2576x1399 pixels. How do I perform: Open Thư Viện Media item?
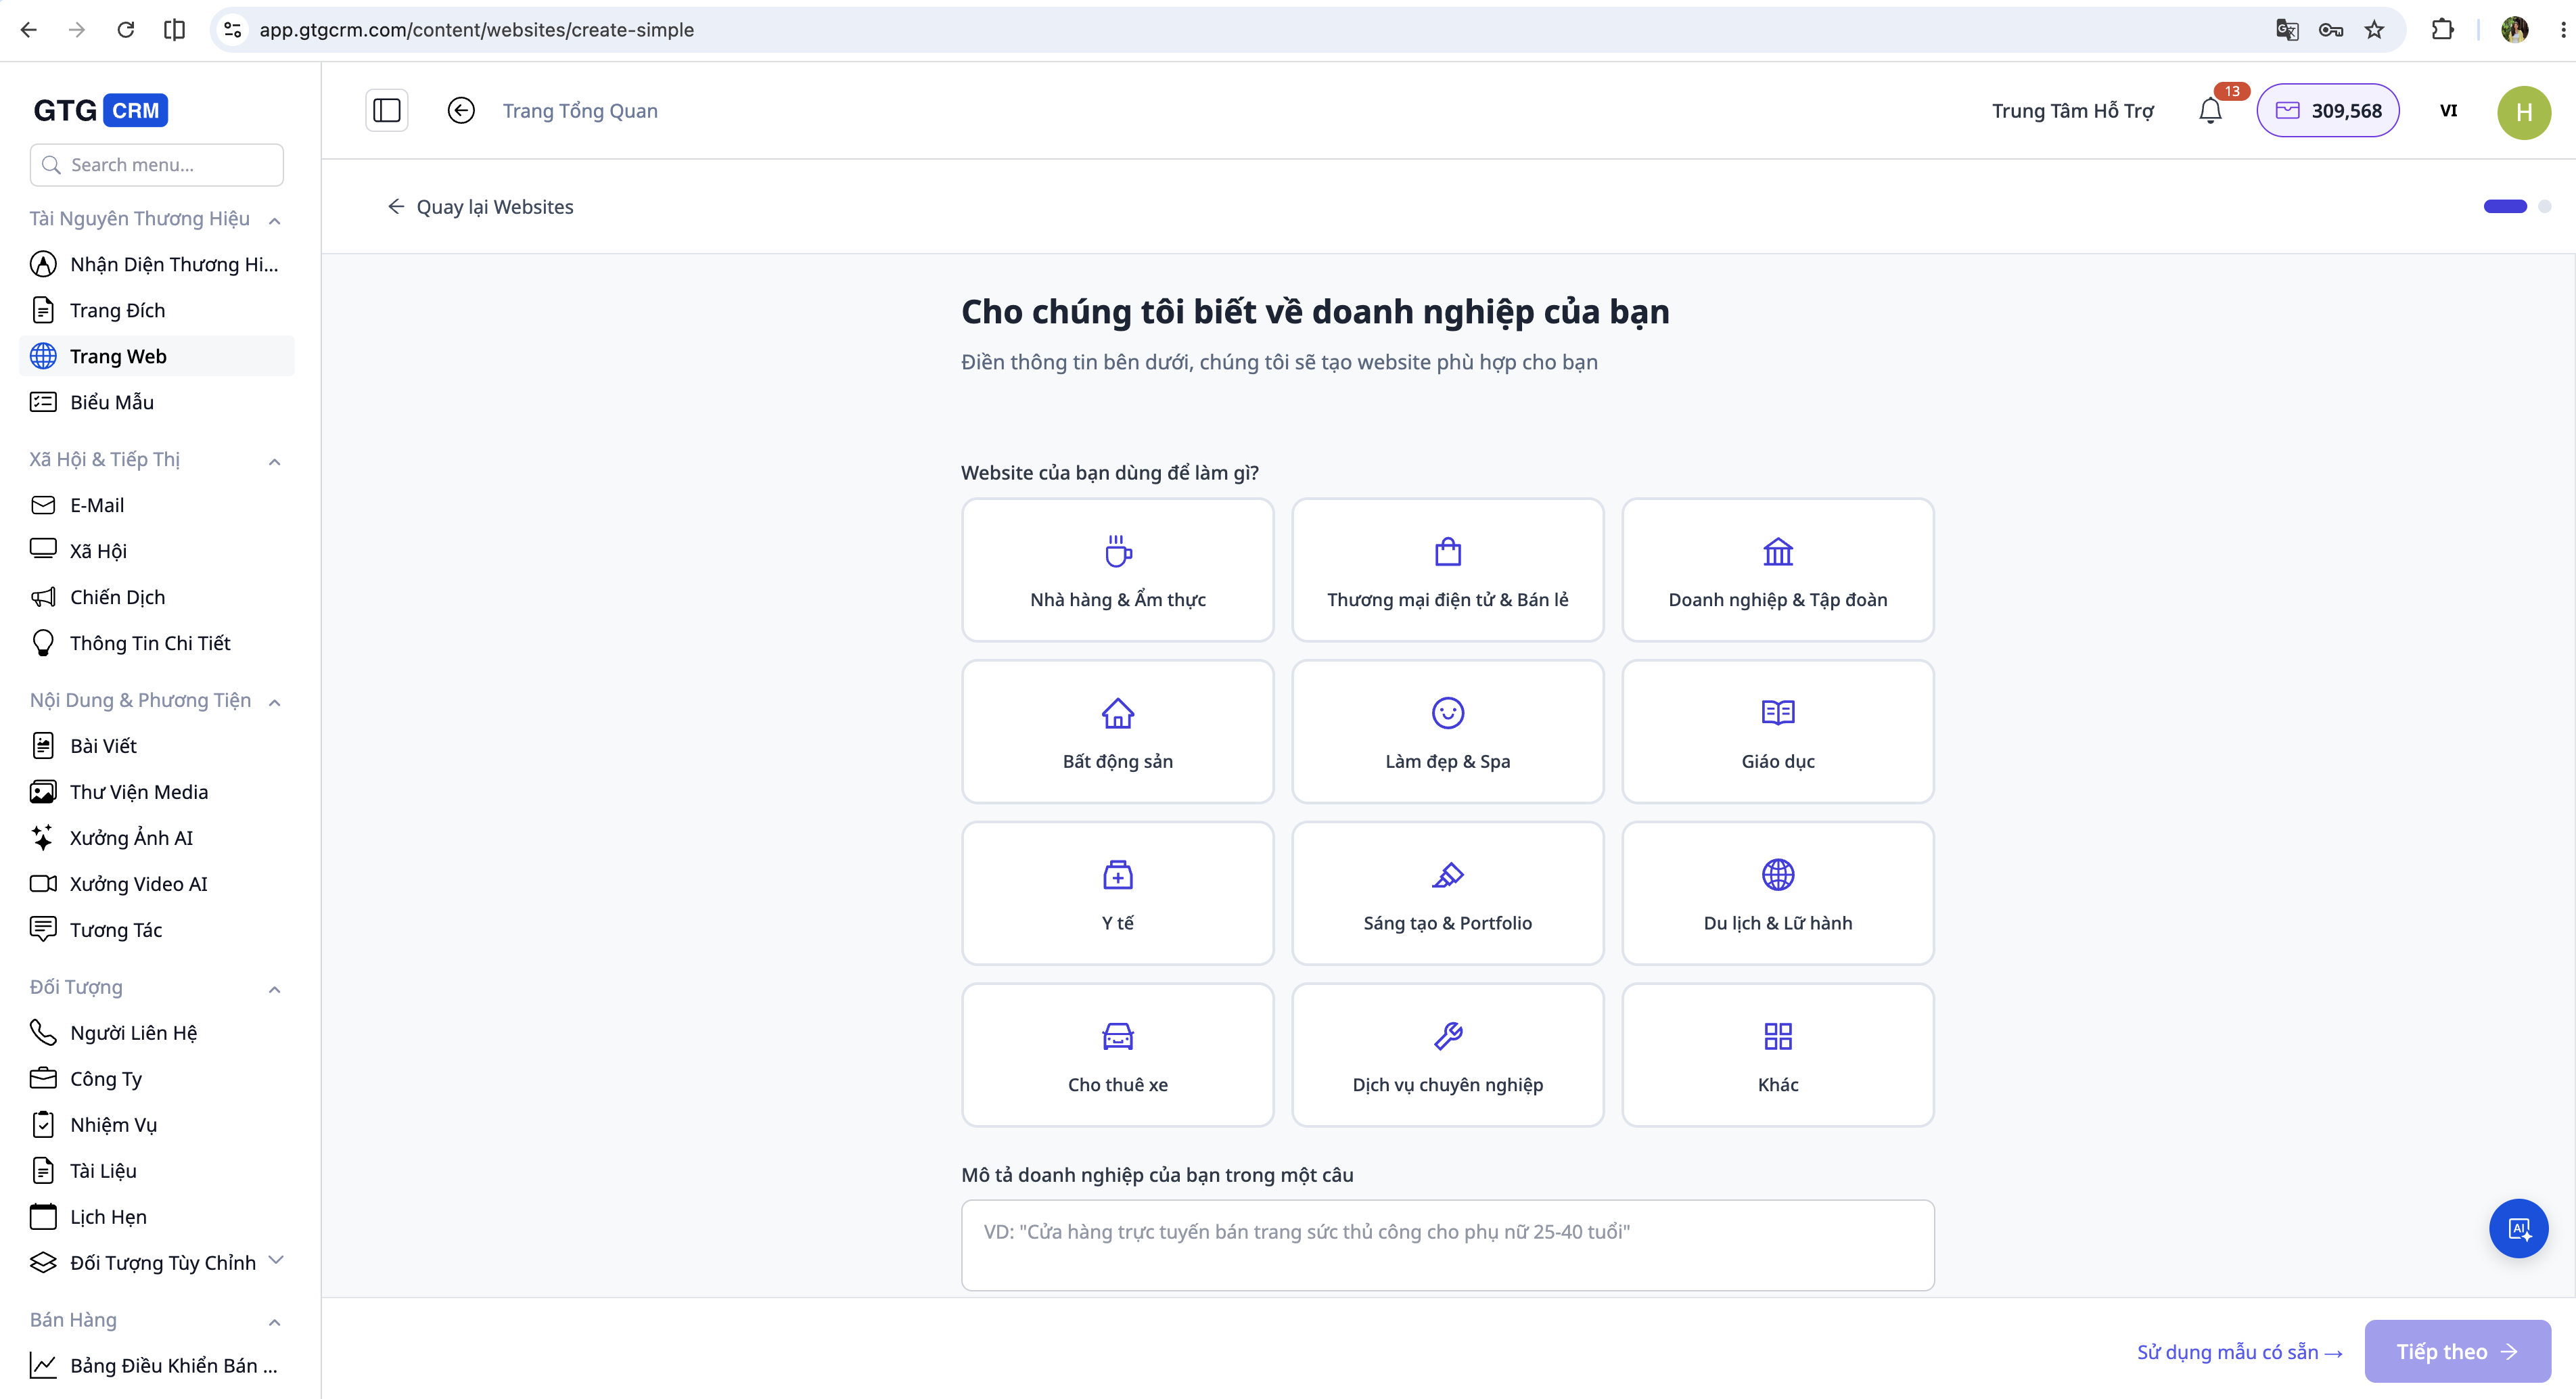coord(157,792)
